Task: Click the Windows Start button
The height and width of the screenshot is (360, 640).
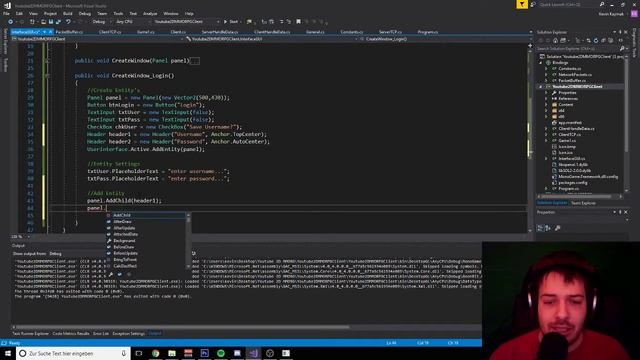Action: [x=8, y=353]
